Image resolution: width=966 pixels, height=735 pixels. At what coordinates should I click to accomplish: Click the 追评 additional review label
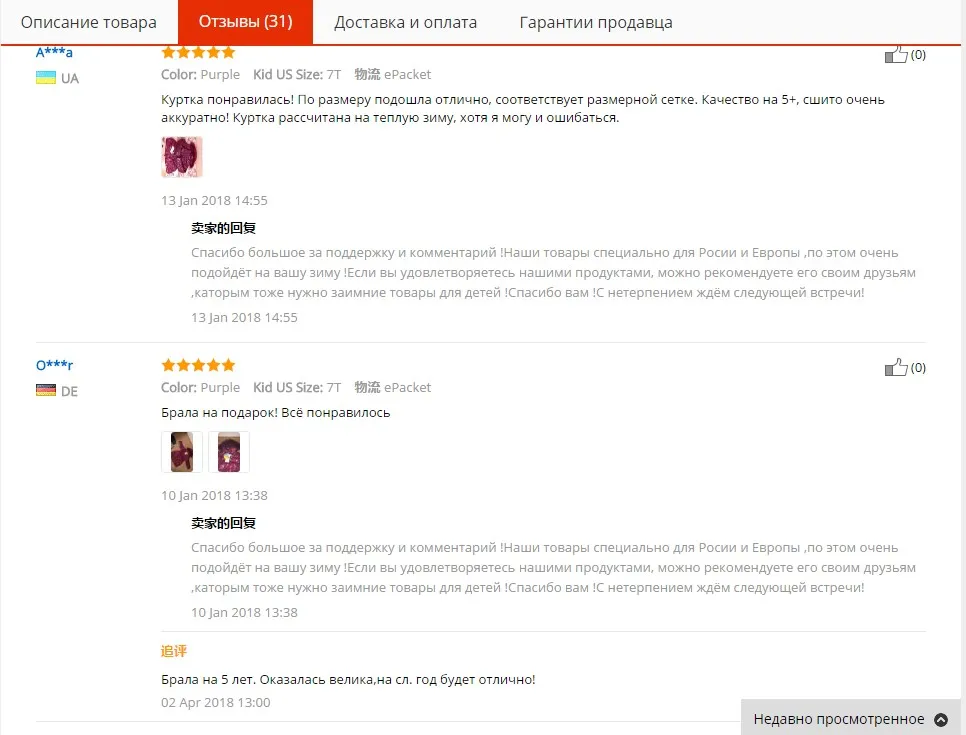pyautogui.click(x=174, y=651)
